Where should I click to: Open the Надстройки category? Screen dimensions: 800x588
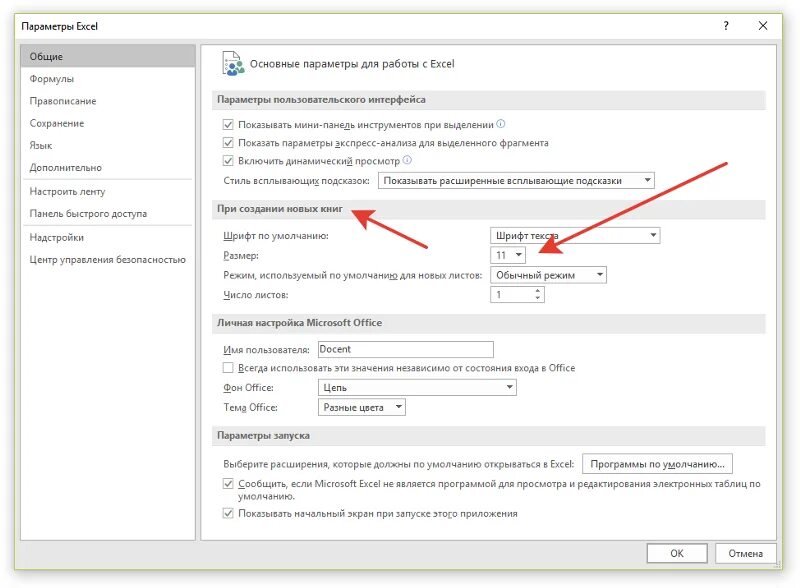coord(108,237)
